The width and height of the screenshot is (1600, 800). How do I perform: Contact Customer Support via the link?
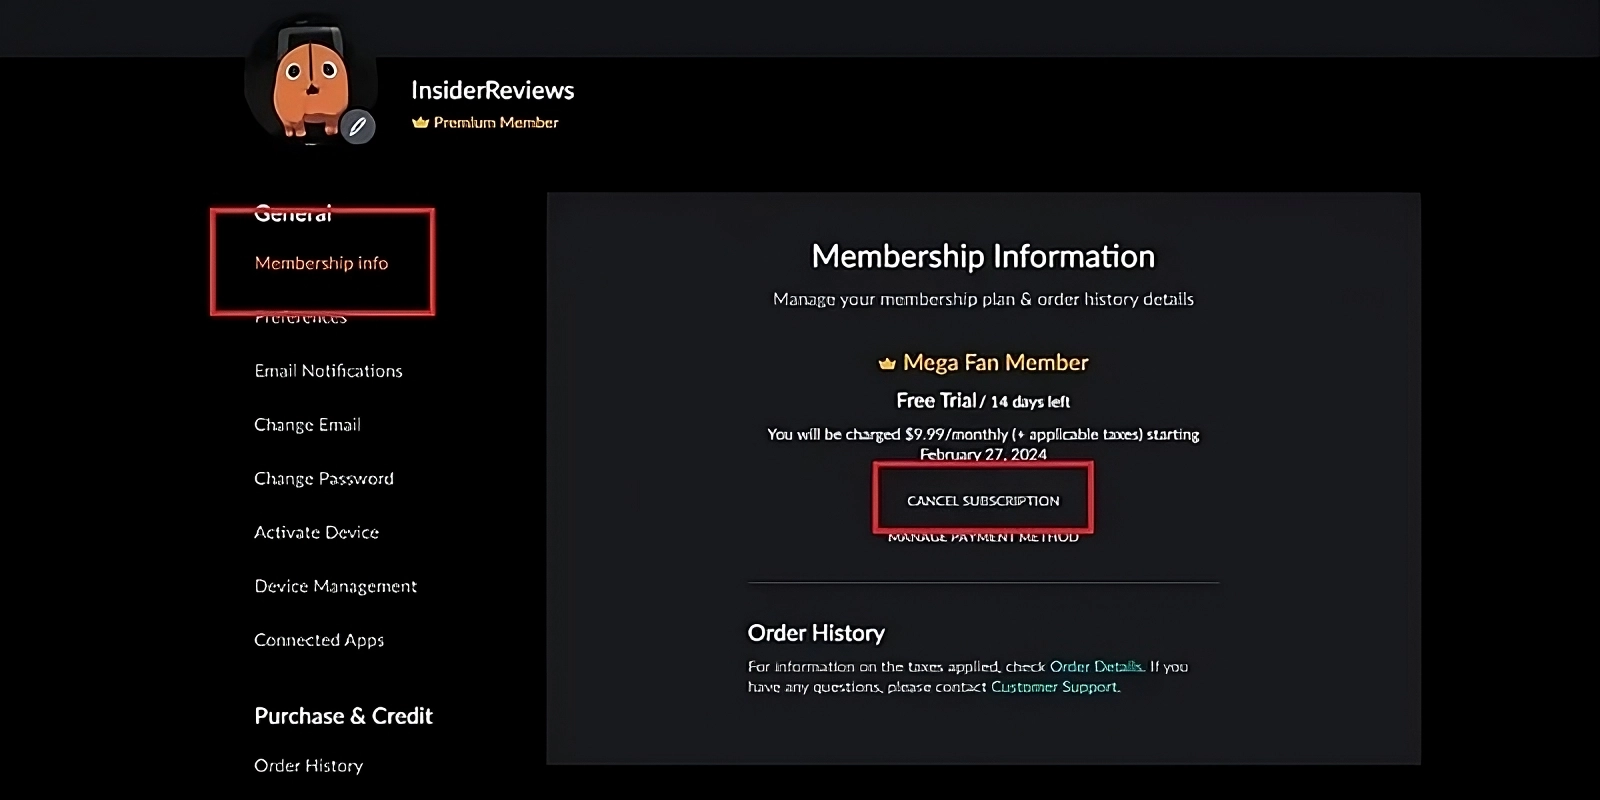point(1055,687)
